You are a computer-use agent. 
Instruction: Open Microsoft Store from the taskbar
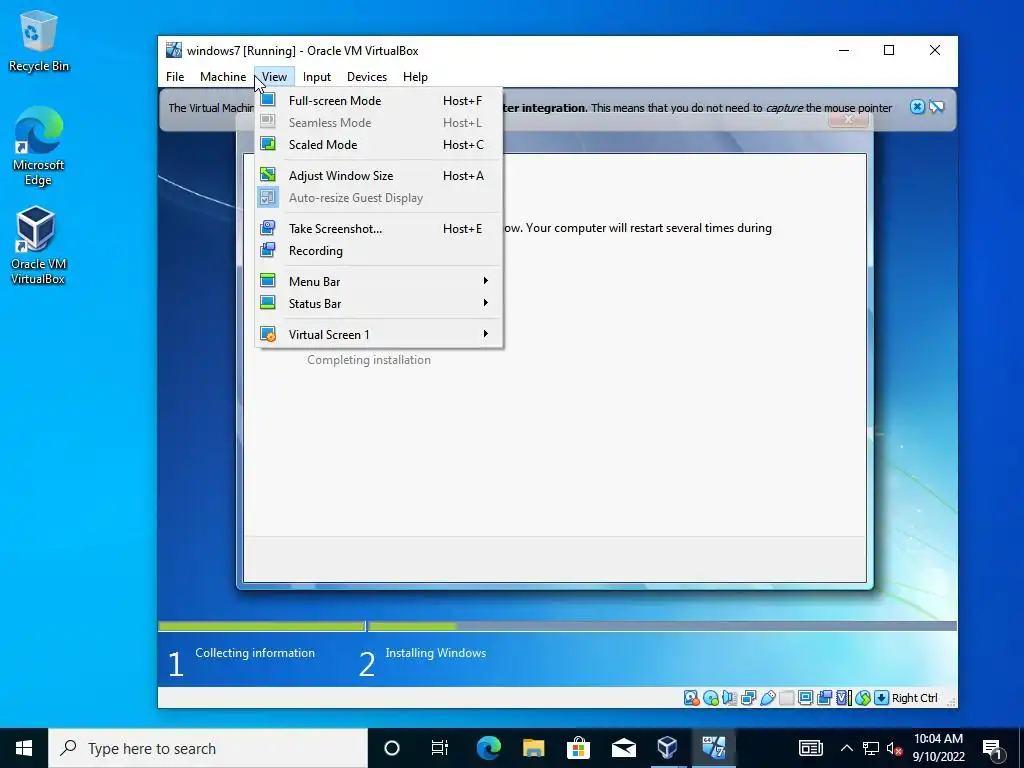pyautogui.click(x=579, y=748)
